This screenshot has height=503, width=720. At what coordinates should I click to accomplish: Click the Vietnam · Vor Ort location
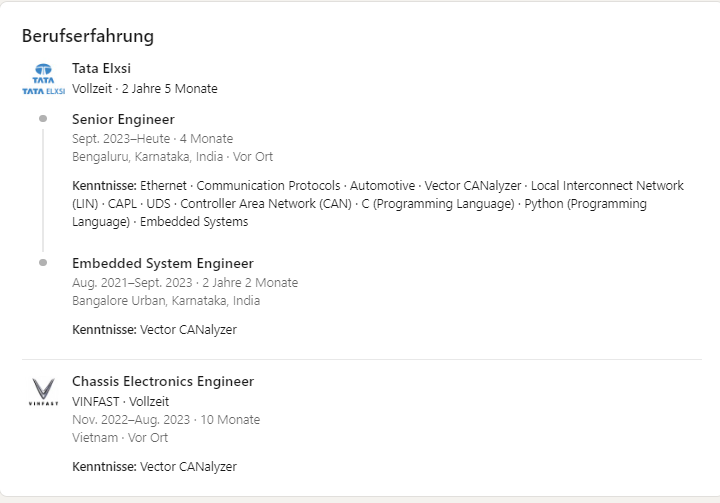pyautogui.click(x=120, y=437)
